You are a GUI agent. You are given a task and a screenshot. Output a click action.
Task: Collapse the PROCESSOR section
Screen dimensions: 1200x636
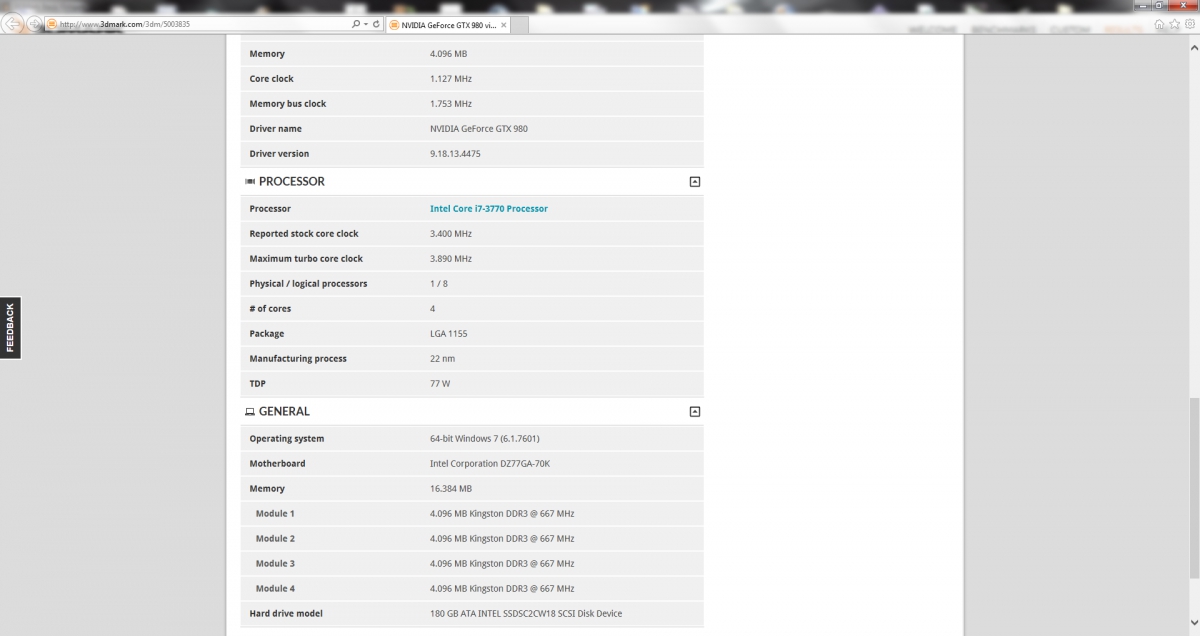[x=695, y=182]
